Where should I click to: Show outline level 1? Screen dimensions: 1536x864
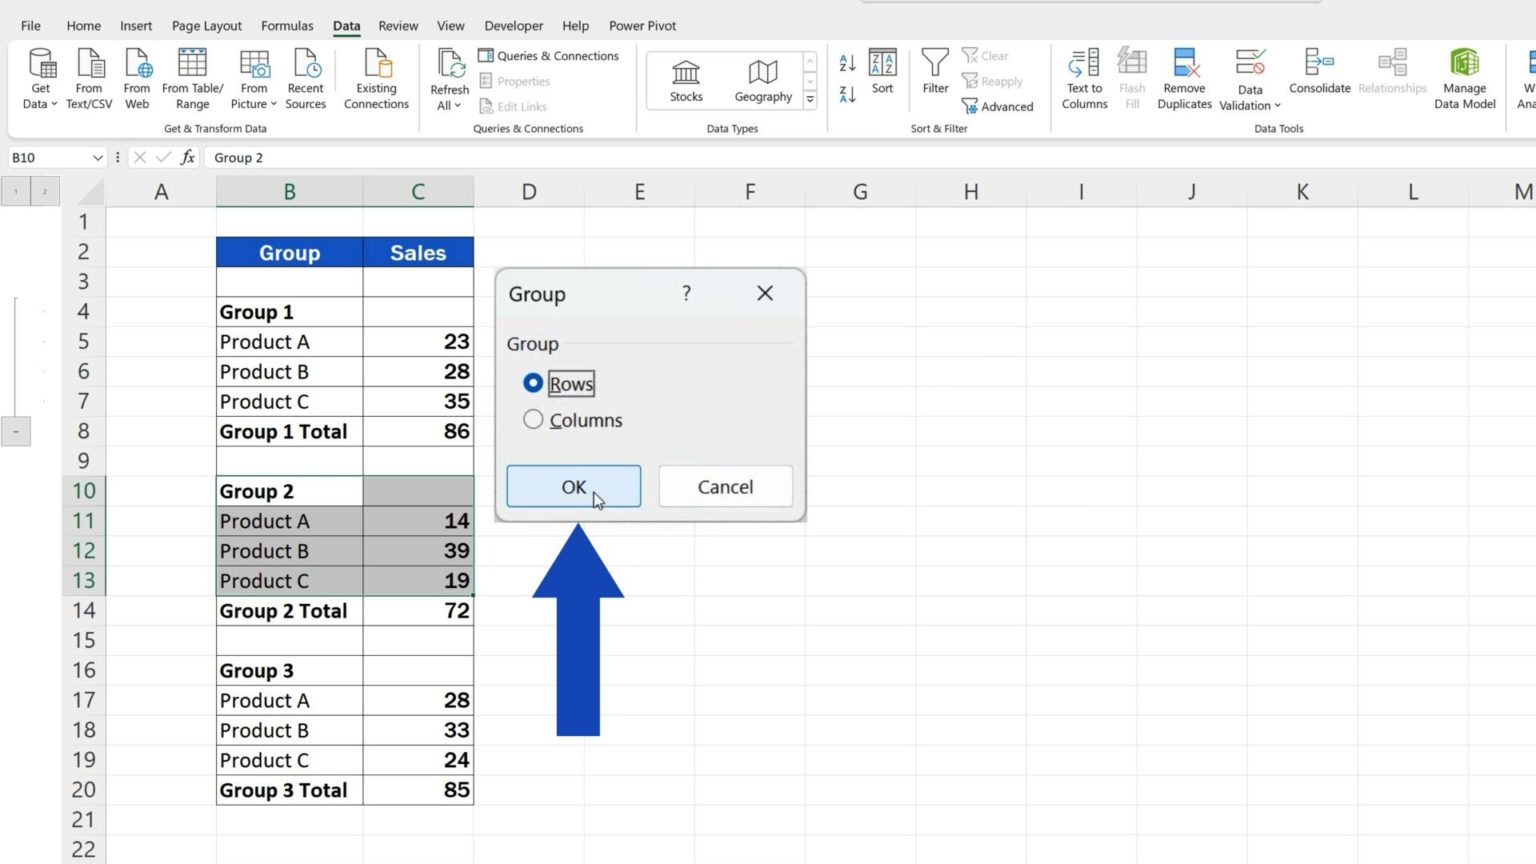coord(16,191)
